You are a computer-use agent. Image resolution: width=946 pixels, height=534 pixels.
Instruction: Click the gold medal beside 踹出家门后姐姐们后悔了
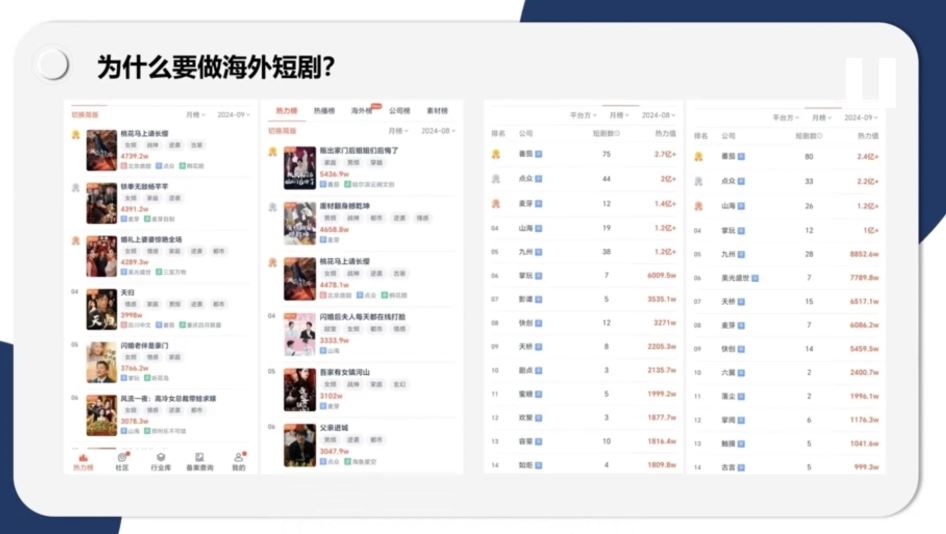tap(273, 152)
